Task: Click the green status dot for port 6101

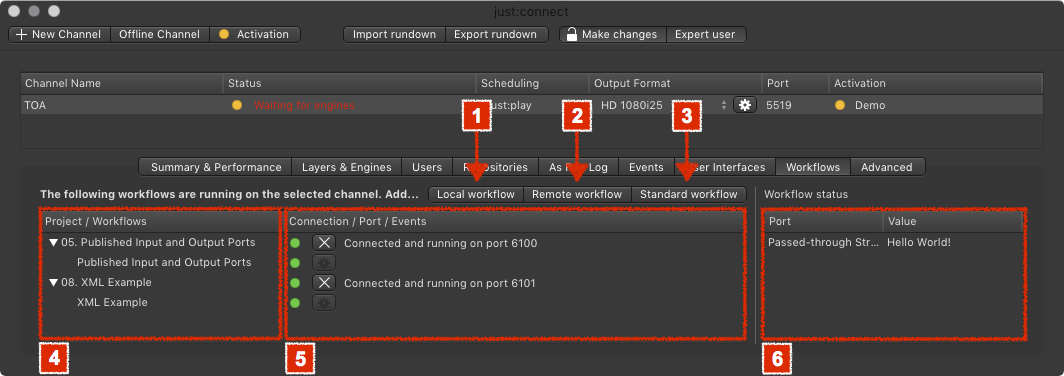Action: pyautogui.click(x=295, y=282)
